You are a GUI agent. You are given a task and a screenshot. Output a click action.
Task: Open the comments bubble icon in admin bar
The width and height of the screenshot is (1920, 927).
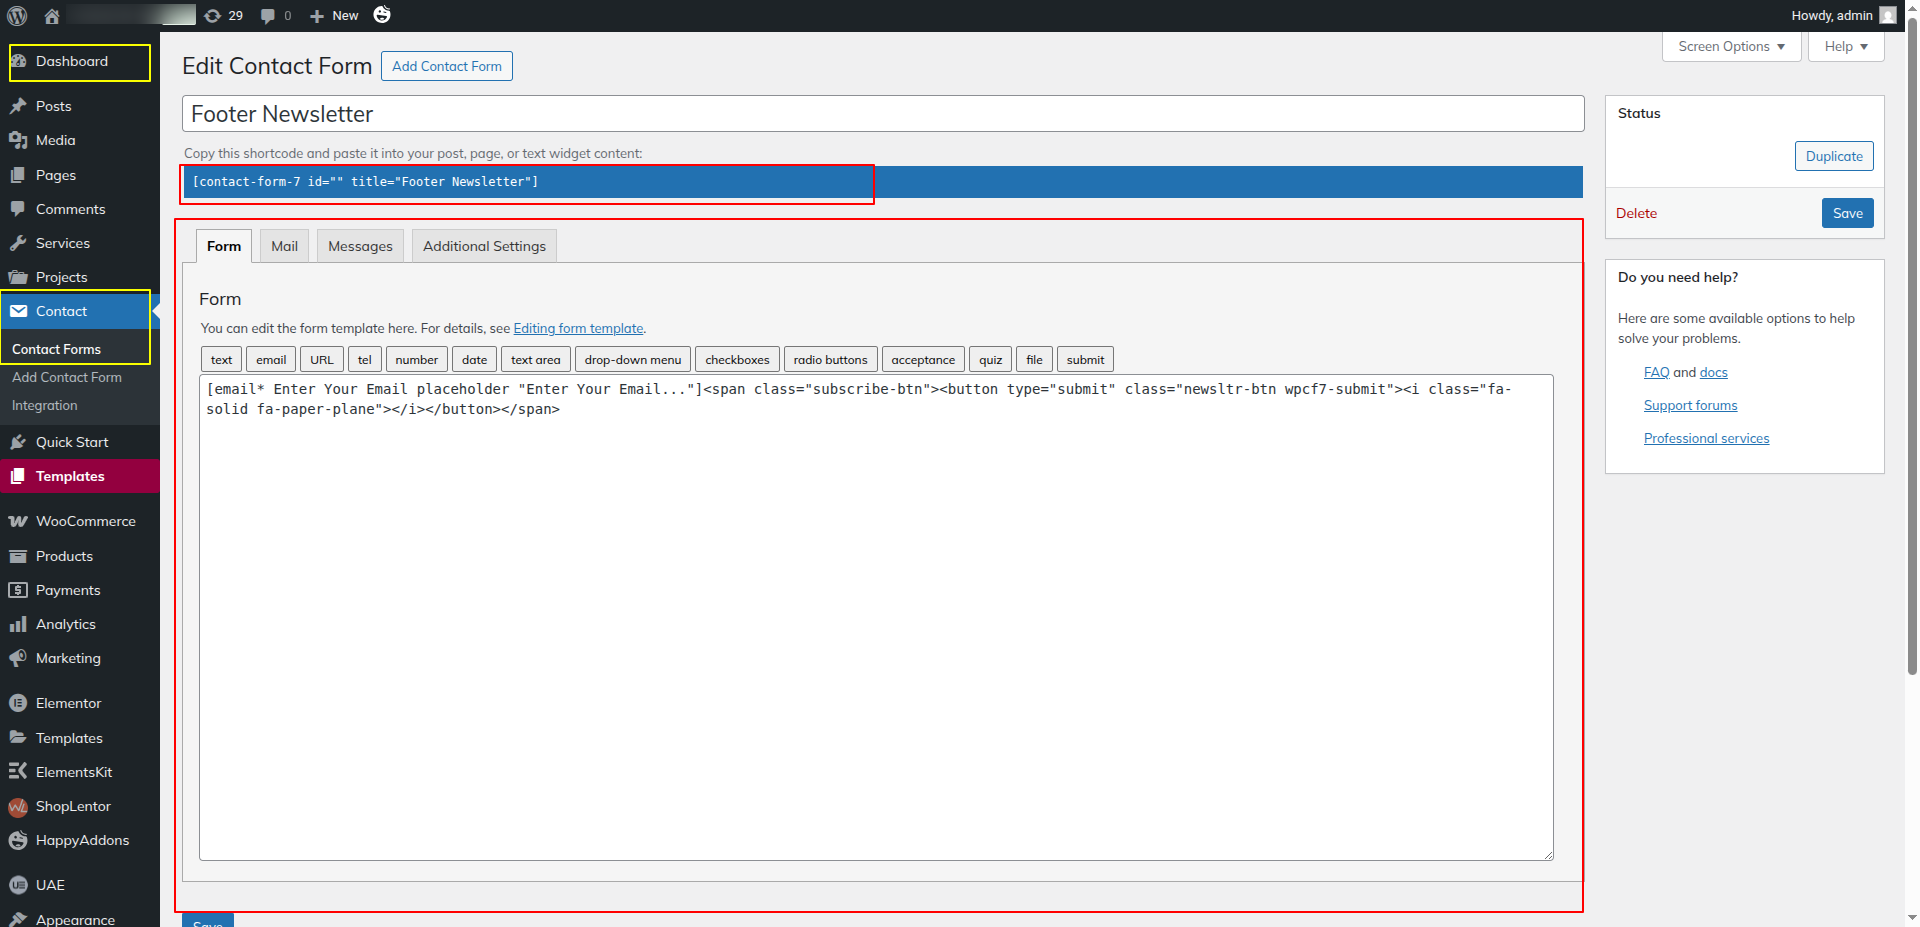(268, 16)
